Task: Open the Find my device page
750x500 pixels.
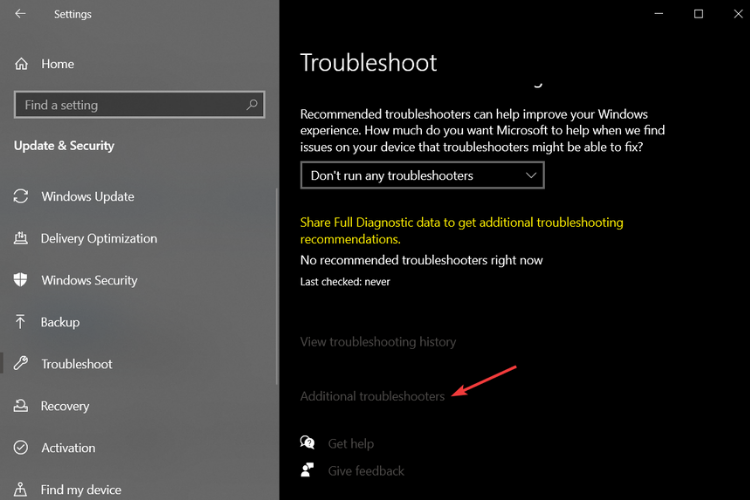Action: (80, 490)
